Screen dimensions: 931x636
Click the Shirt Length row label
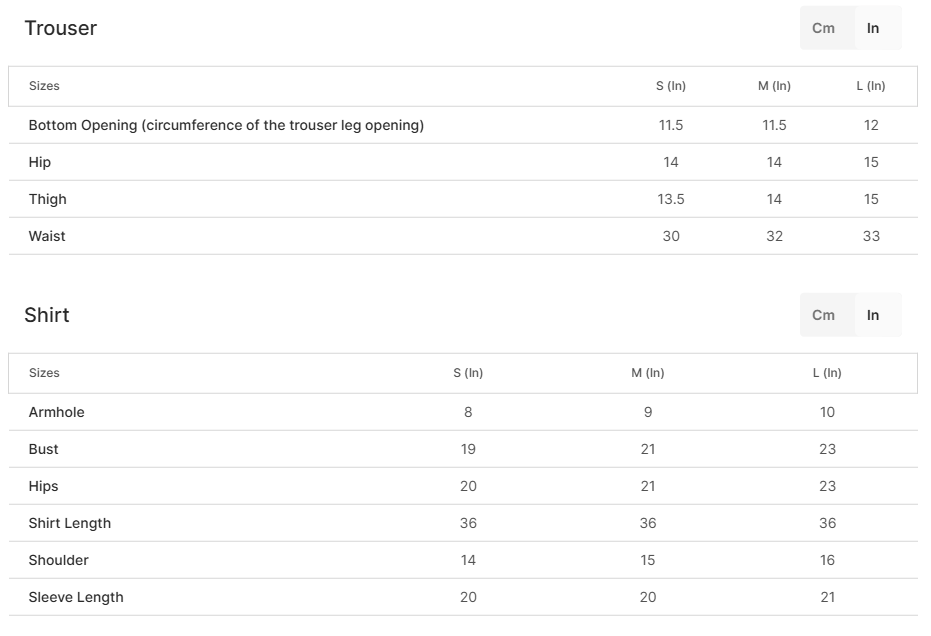click(69, 523)
